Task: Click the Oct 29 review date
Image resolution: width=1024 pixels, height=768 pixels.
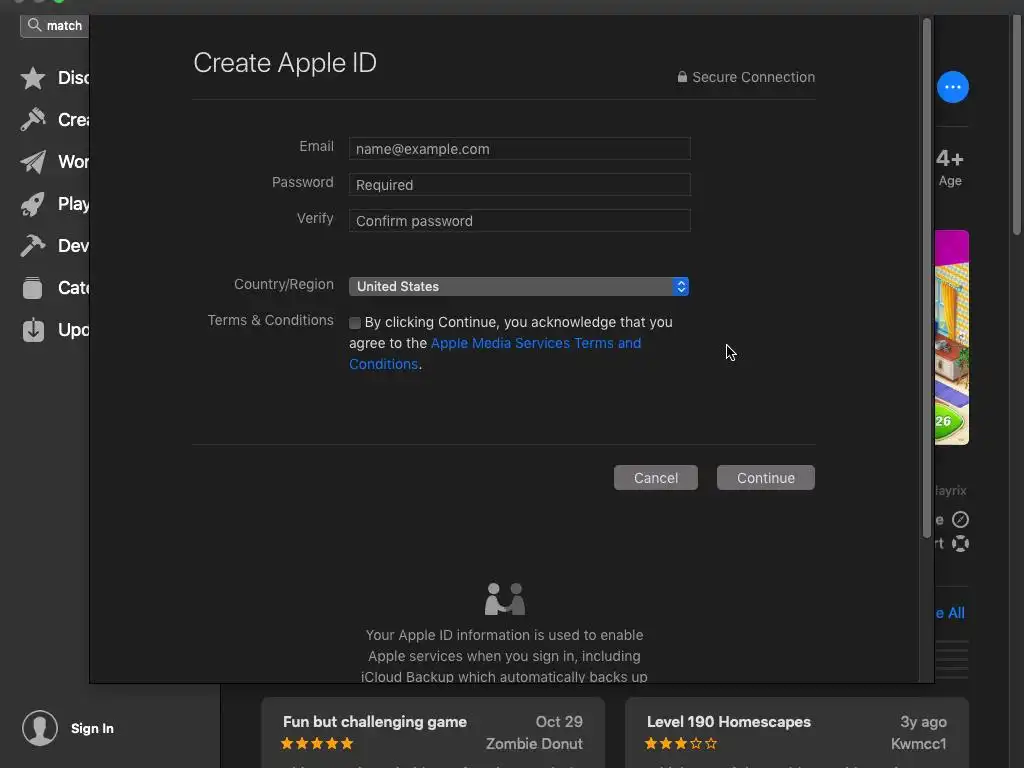Action: [x=559, y=722]
